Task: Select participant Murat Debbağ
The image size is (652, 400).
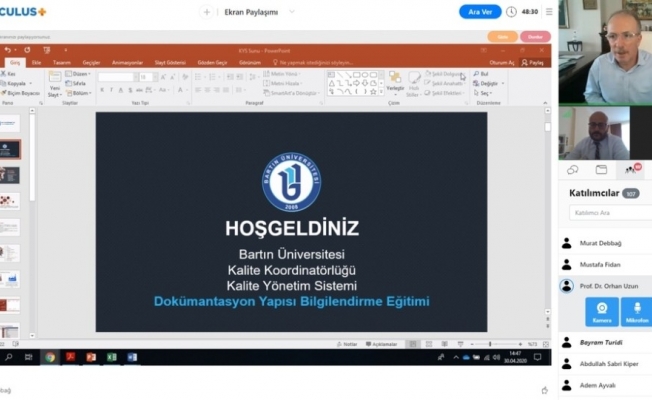Action: [600, 243]
